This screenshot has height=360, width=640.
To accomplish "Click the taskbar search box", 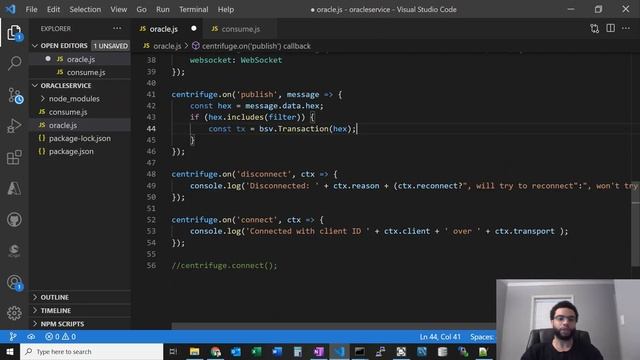I will pyautogui.click(x=91, y=351).
